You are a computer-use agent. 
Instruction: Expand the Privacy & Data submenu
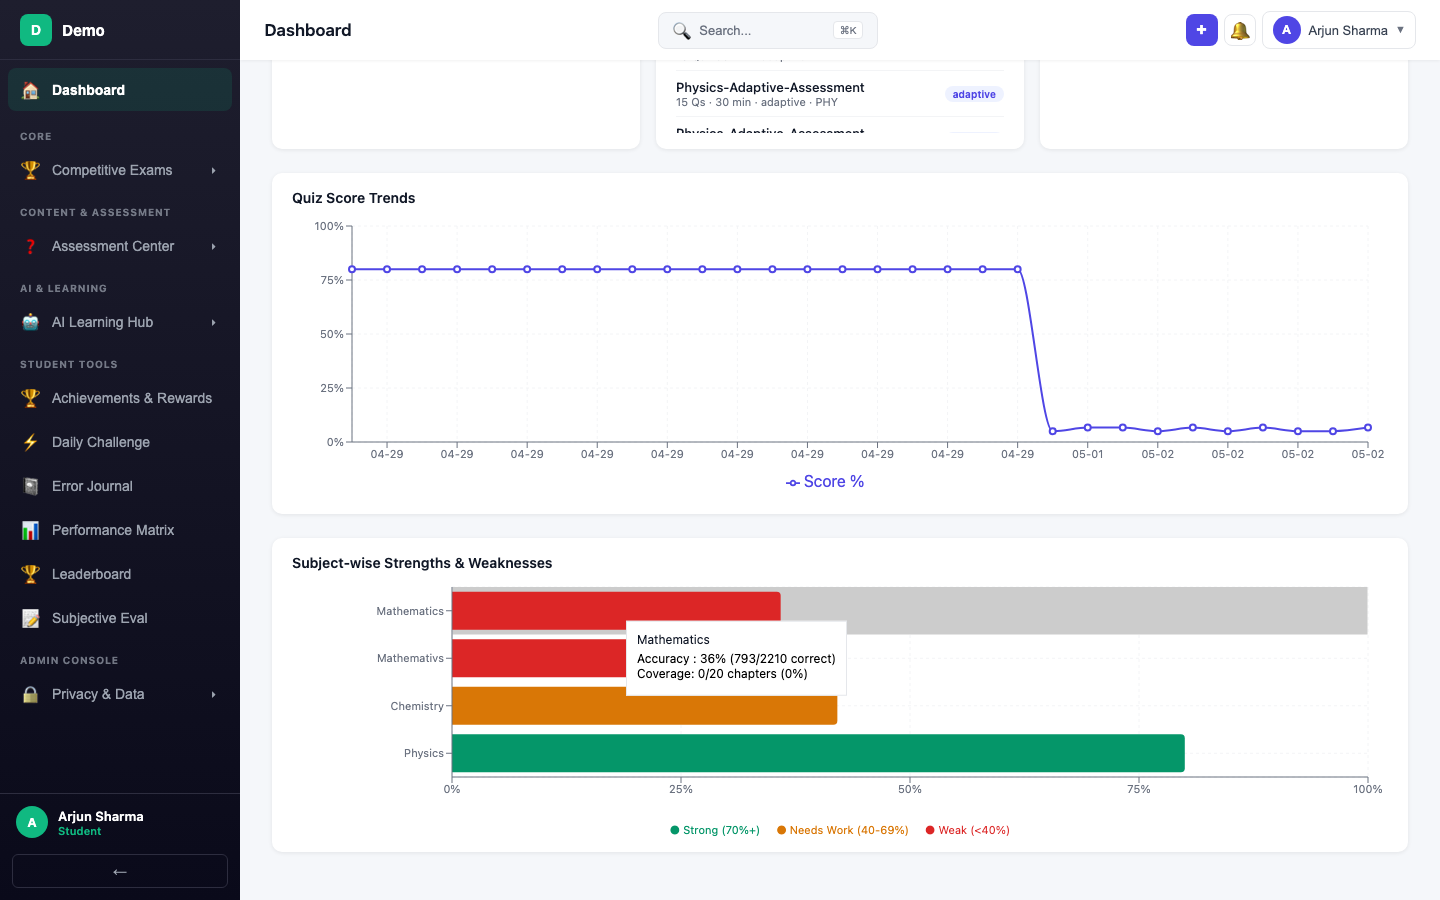(214, 695)
